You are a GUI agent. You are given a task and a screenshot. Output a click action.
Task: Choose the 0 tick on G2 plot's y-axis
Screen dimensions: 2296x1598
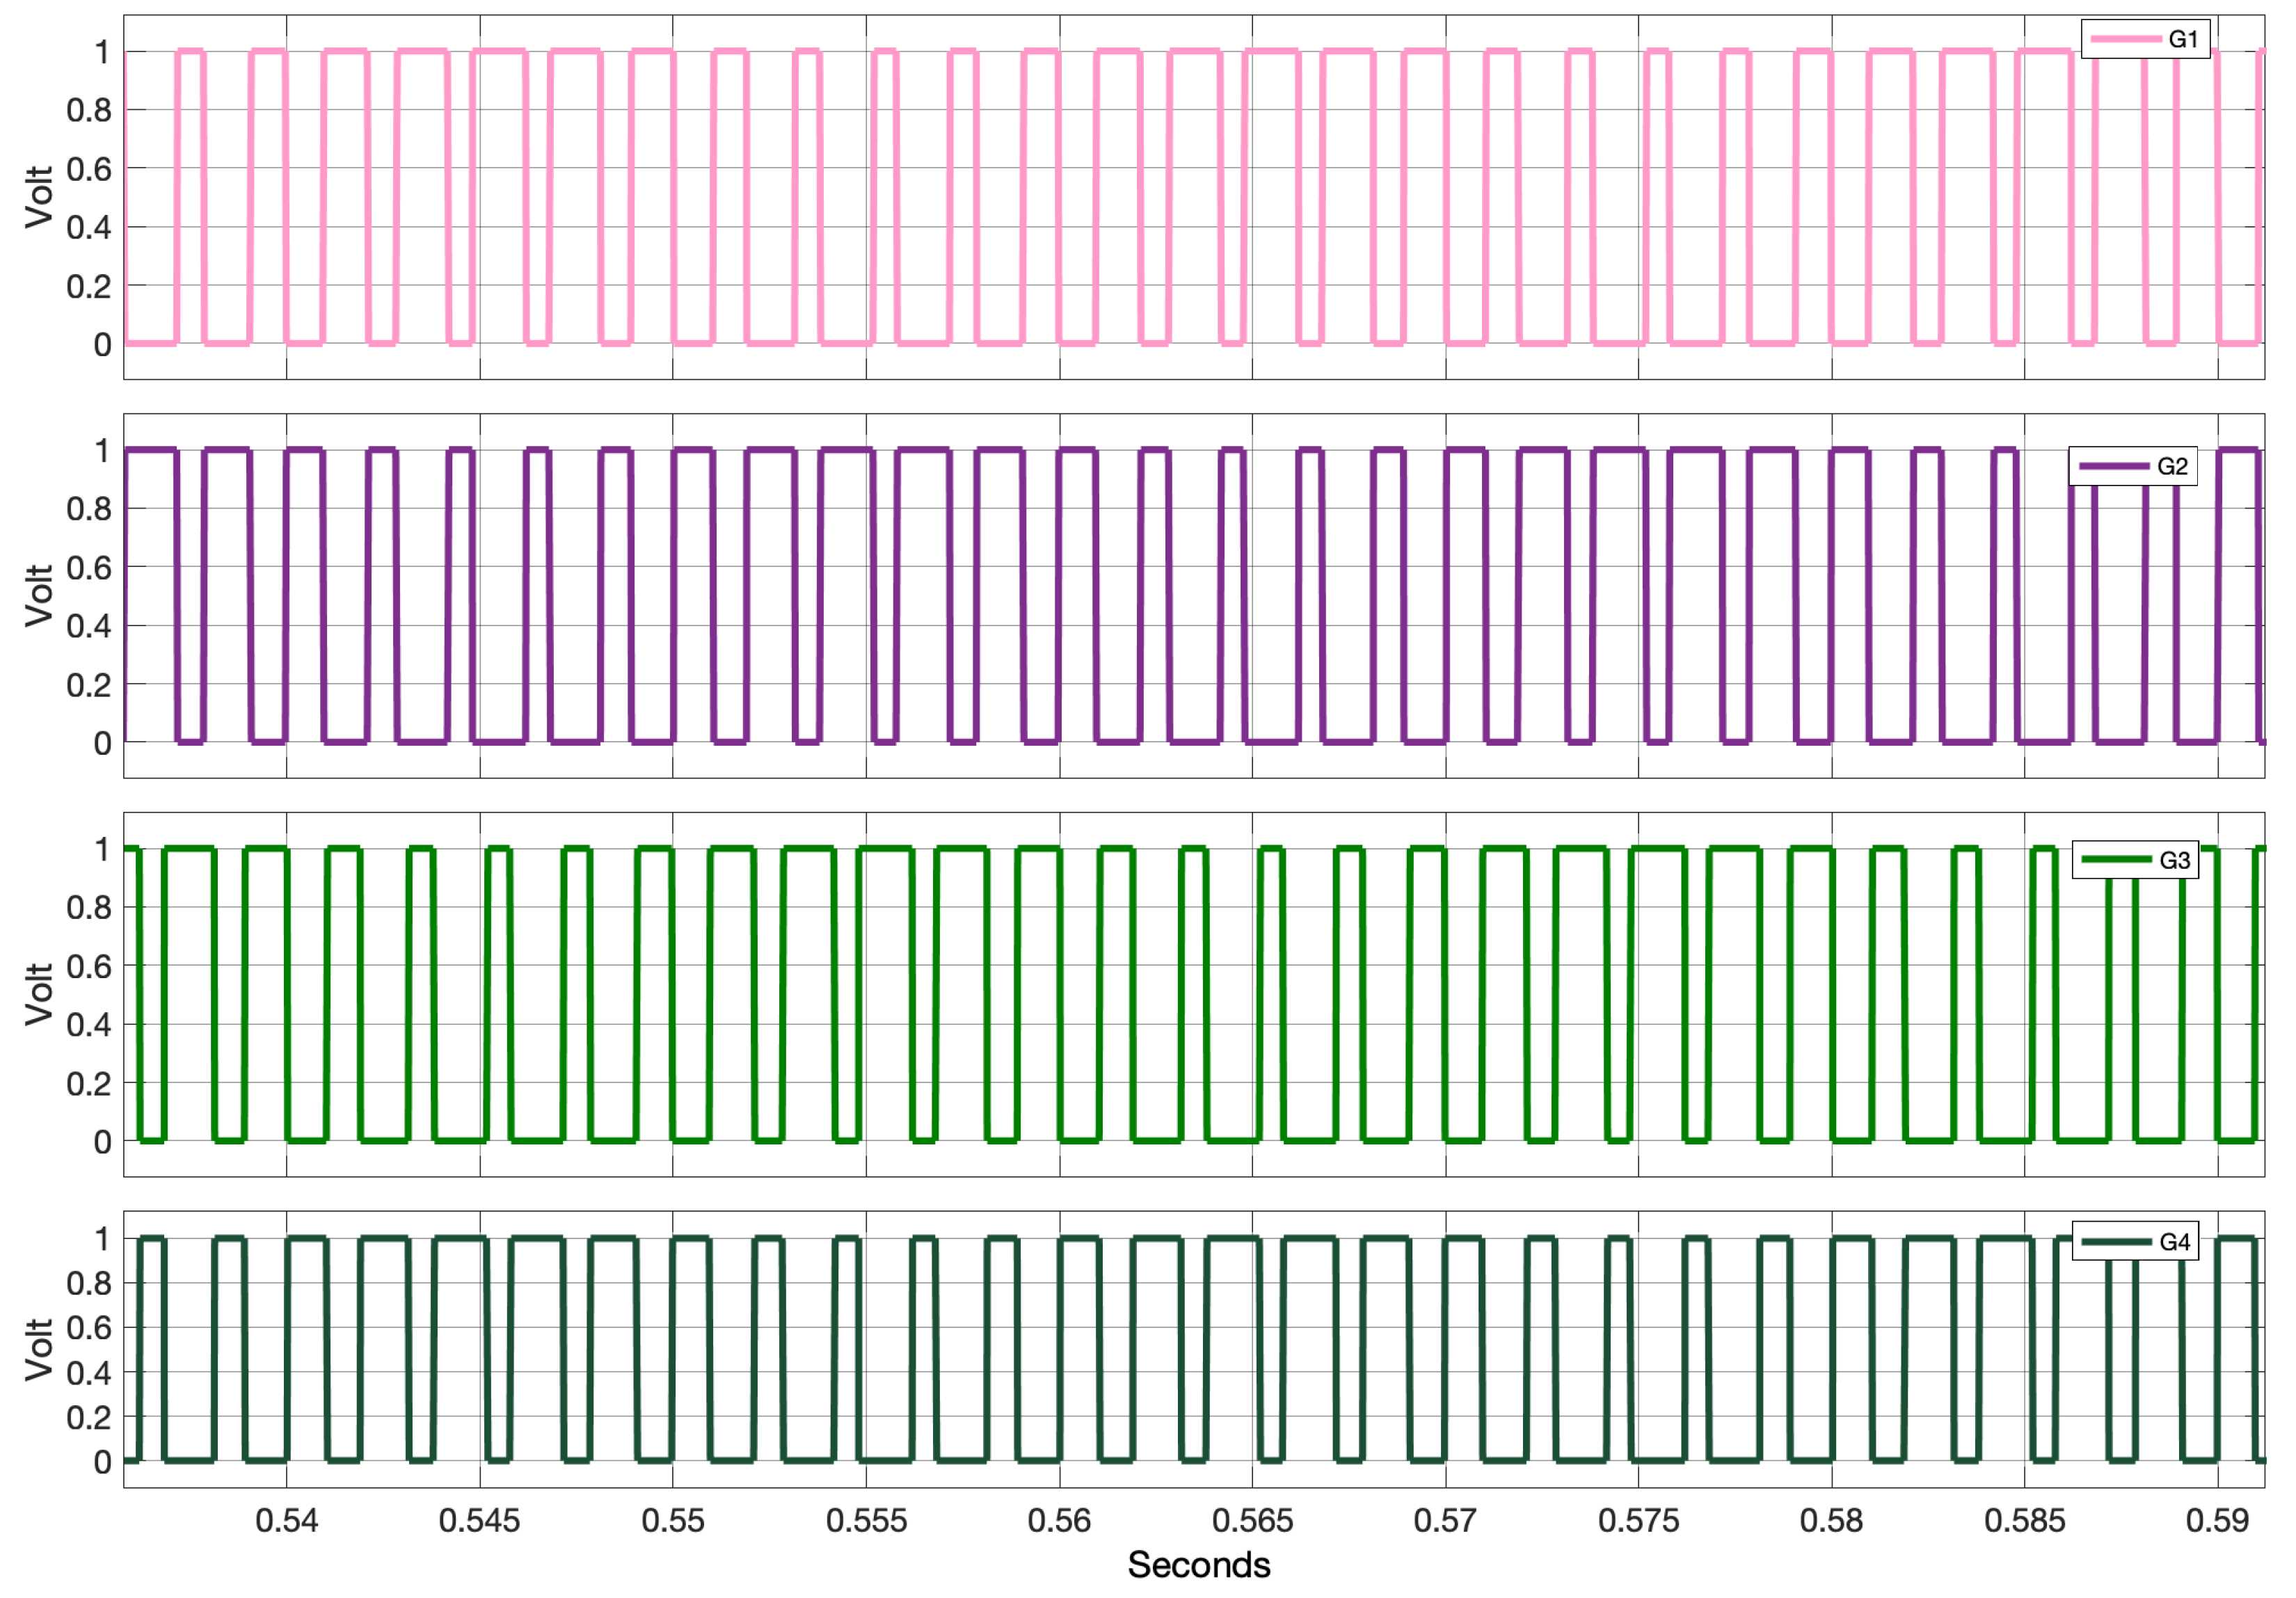(102, 744)
